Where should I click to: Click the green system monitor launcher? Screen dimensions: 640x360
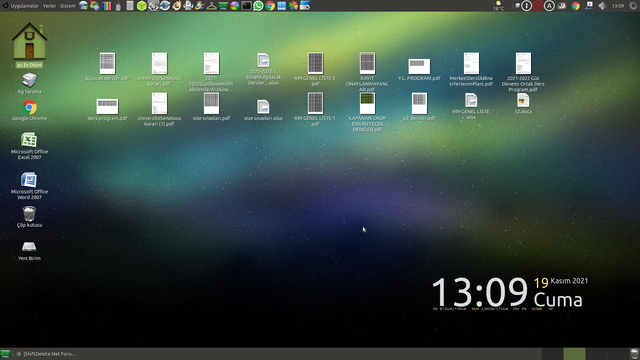223,6
